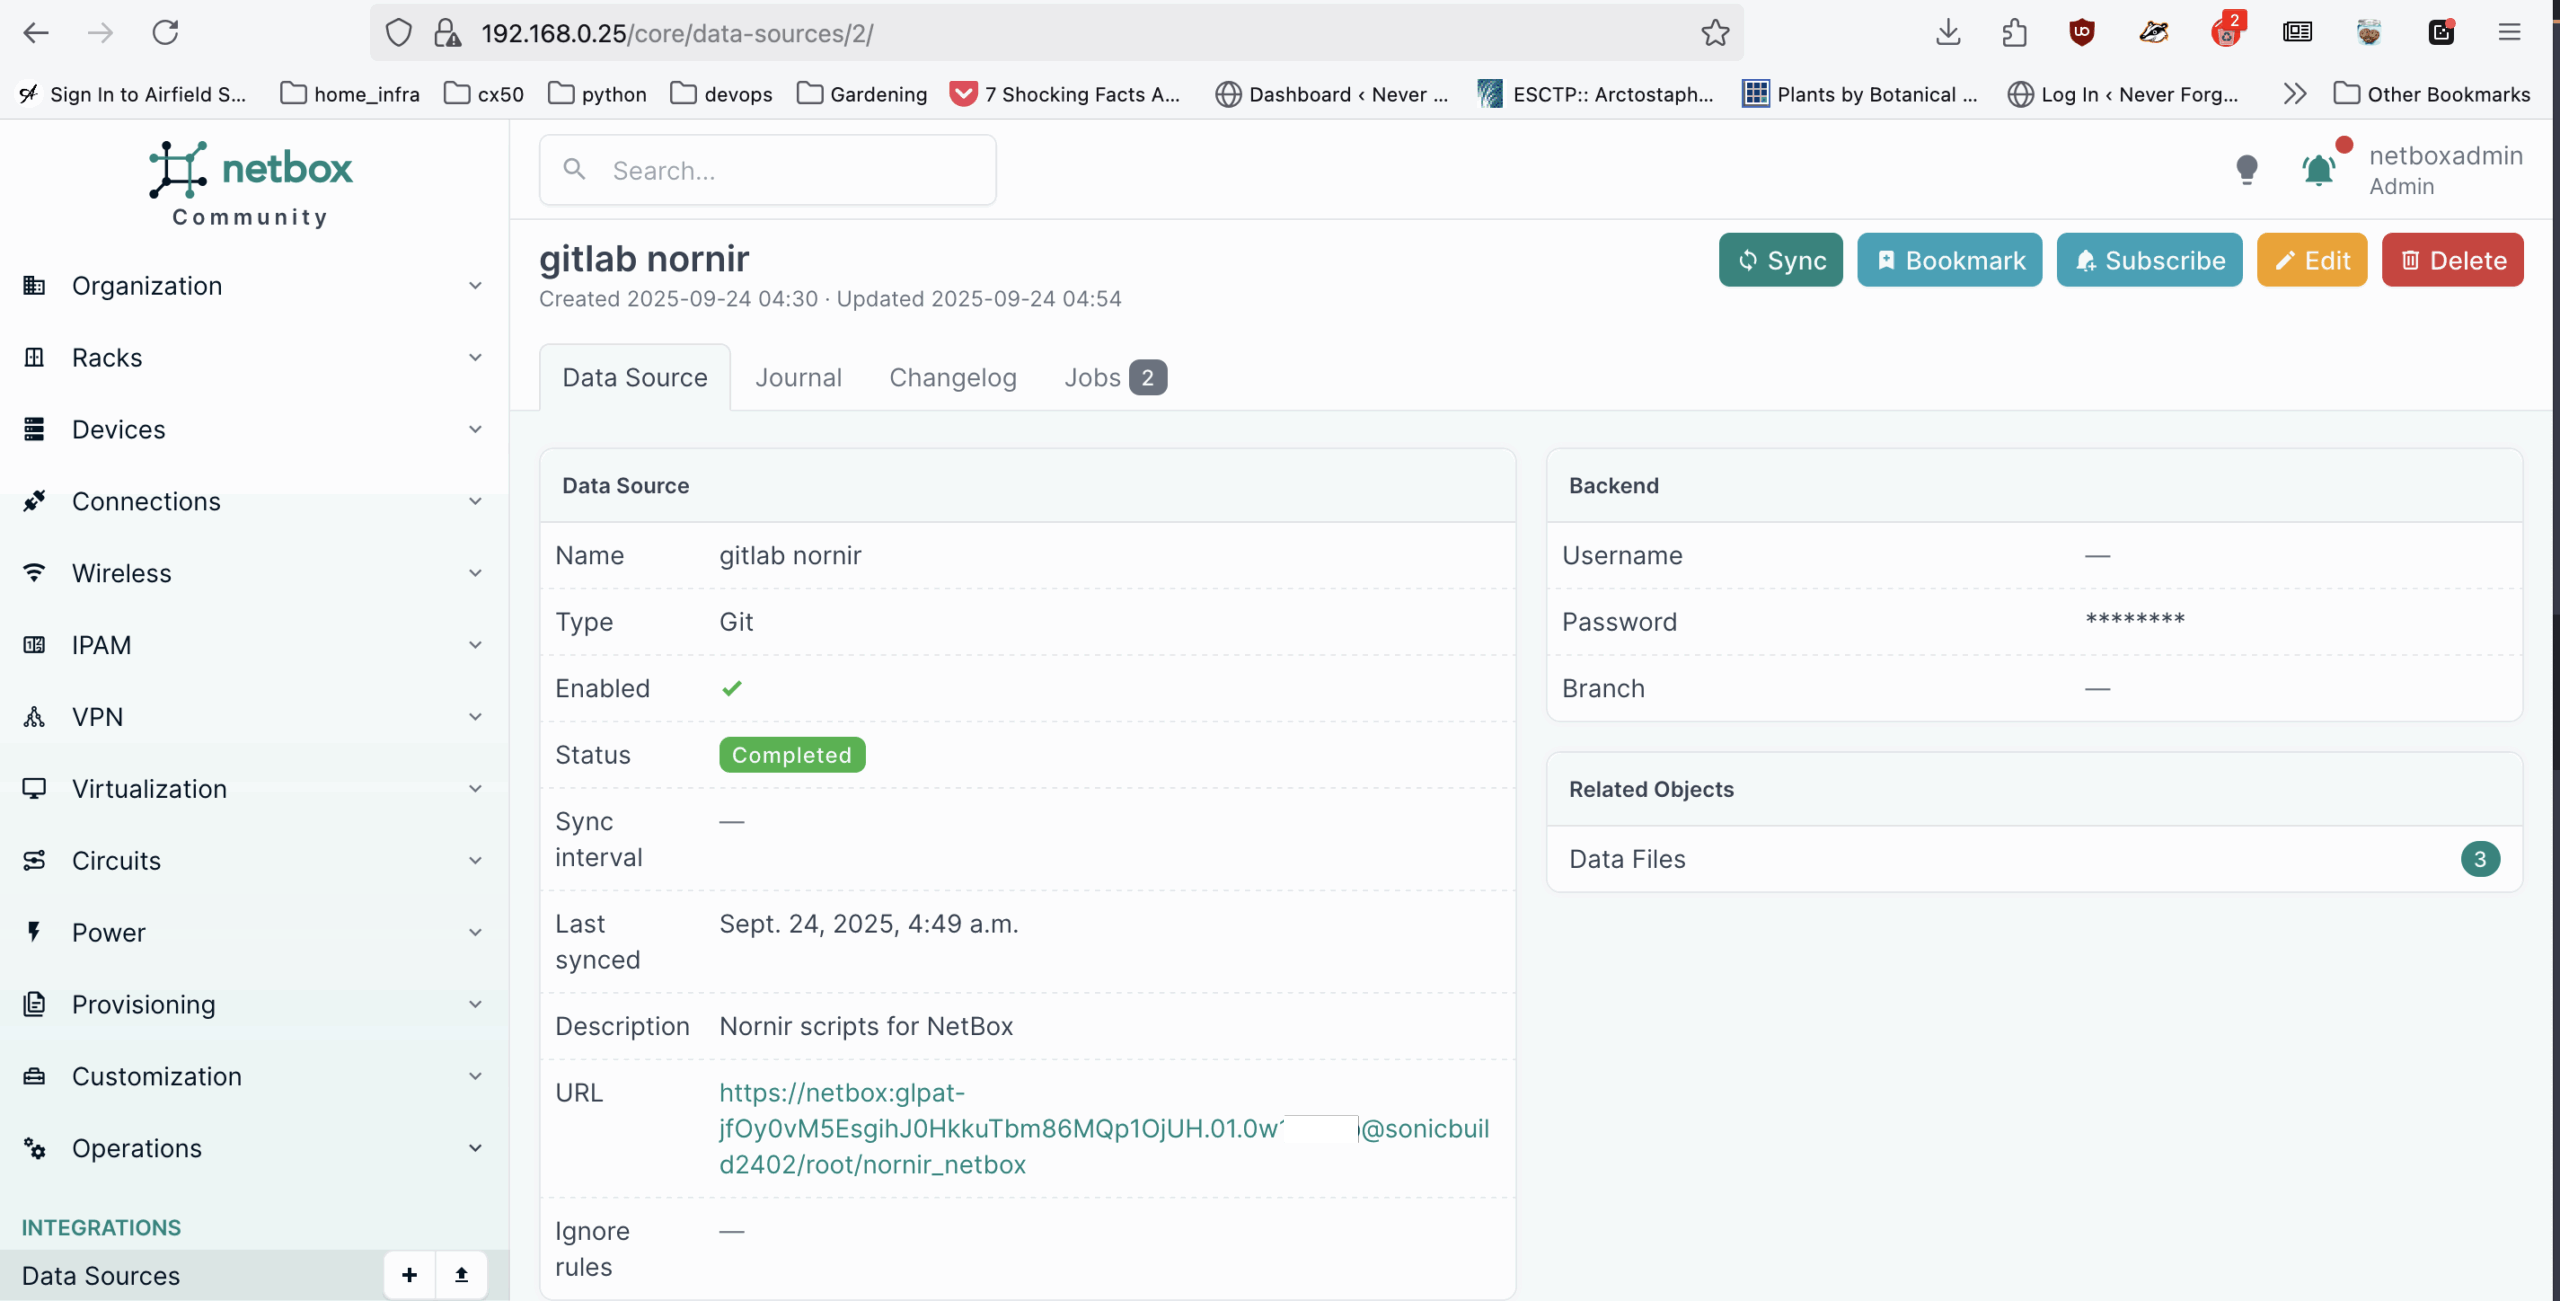
Task: Toggle the light bulb theme icon
Action: pyautogui.click(x=2246, y=170)
